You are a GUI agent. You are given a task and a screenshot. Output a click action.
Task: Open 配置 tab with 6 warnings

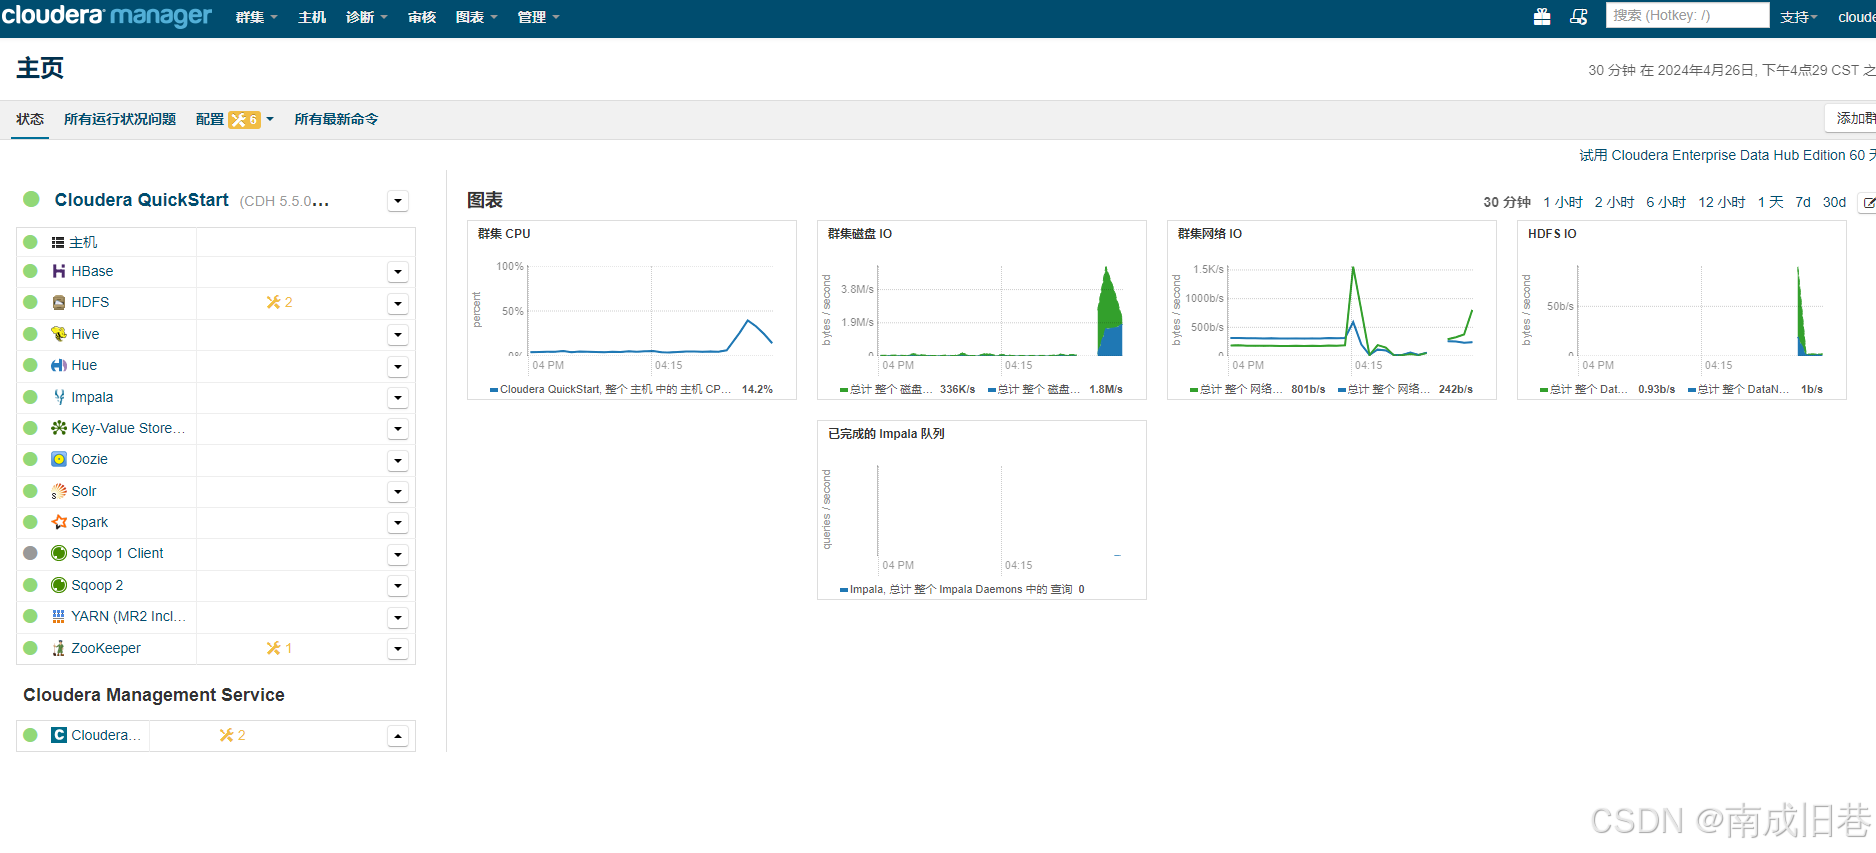[234, 119]
